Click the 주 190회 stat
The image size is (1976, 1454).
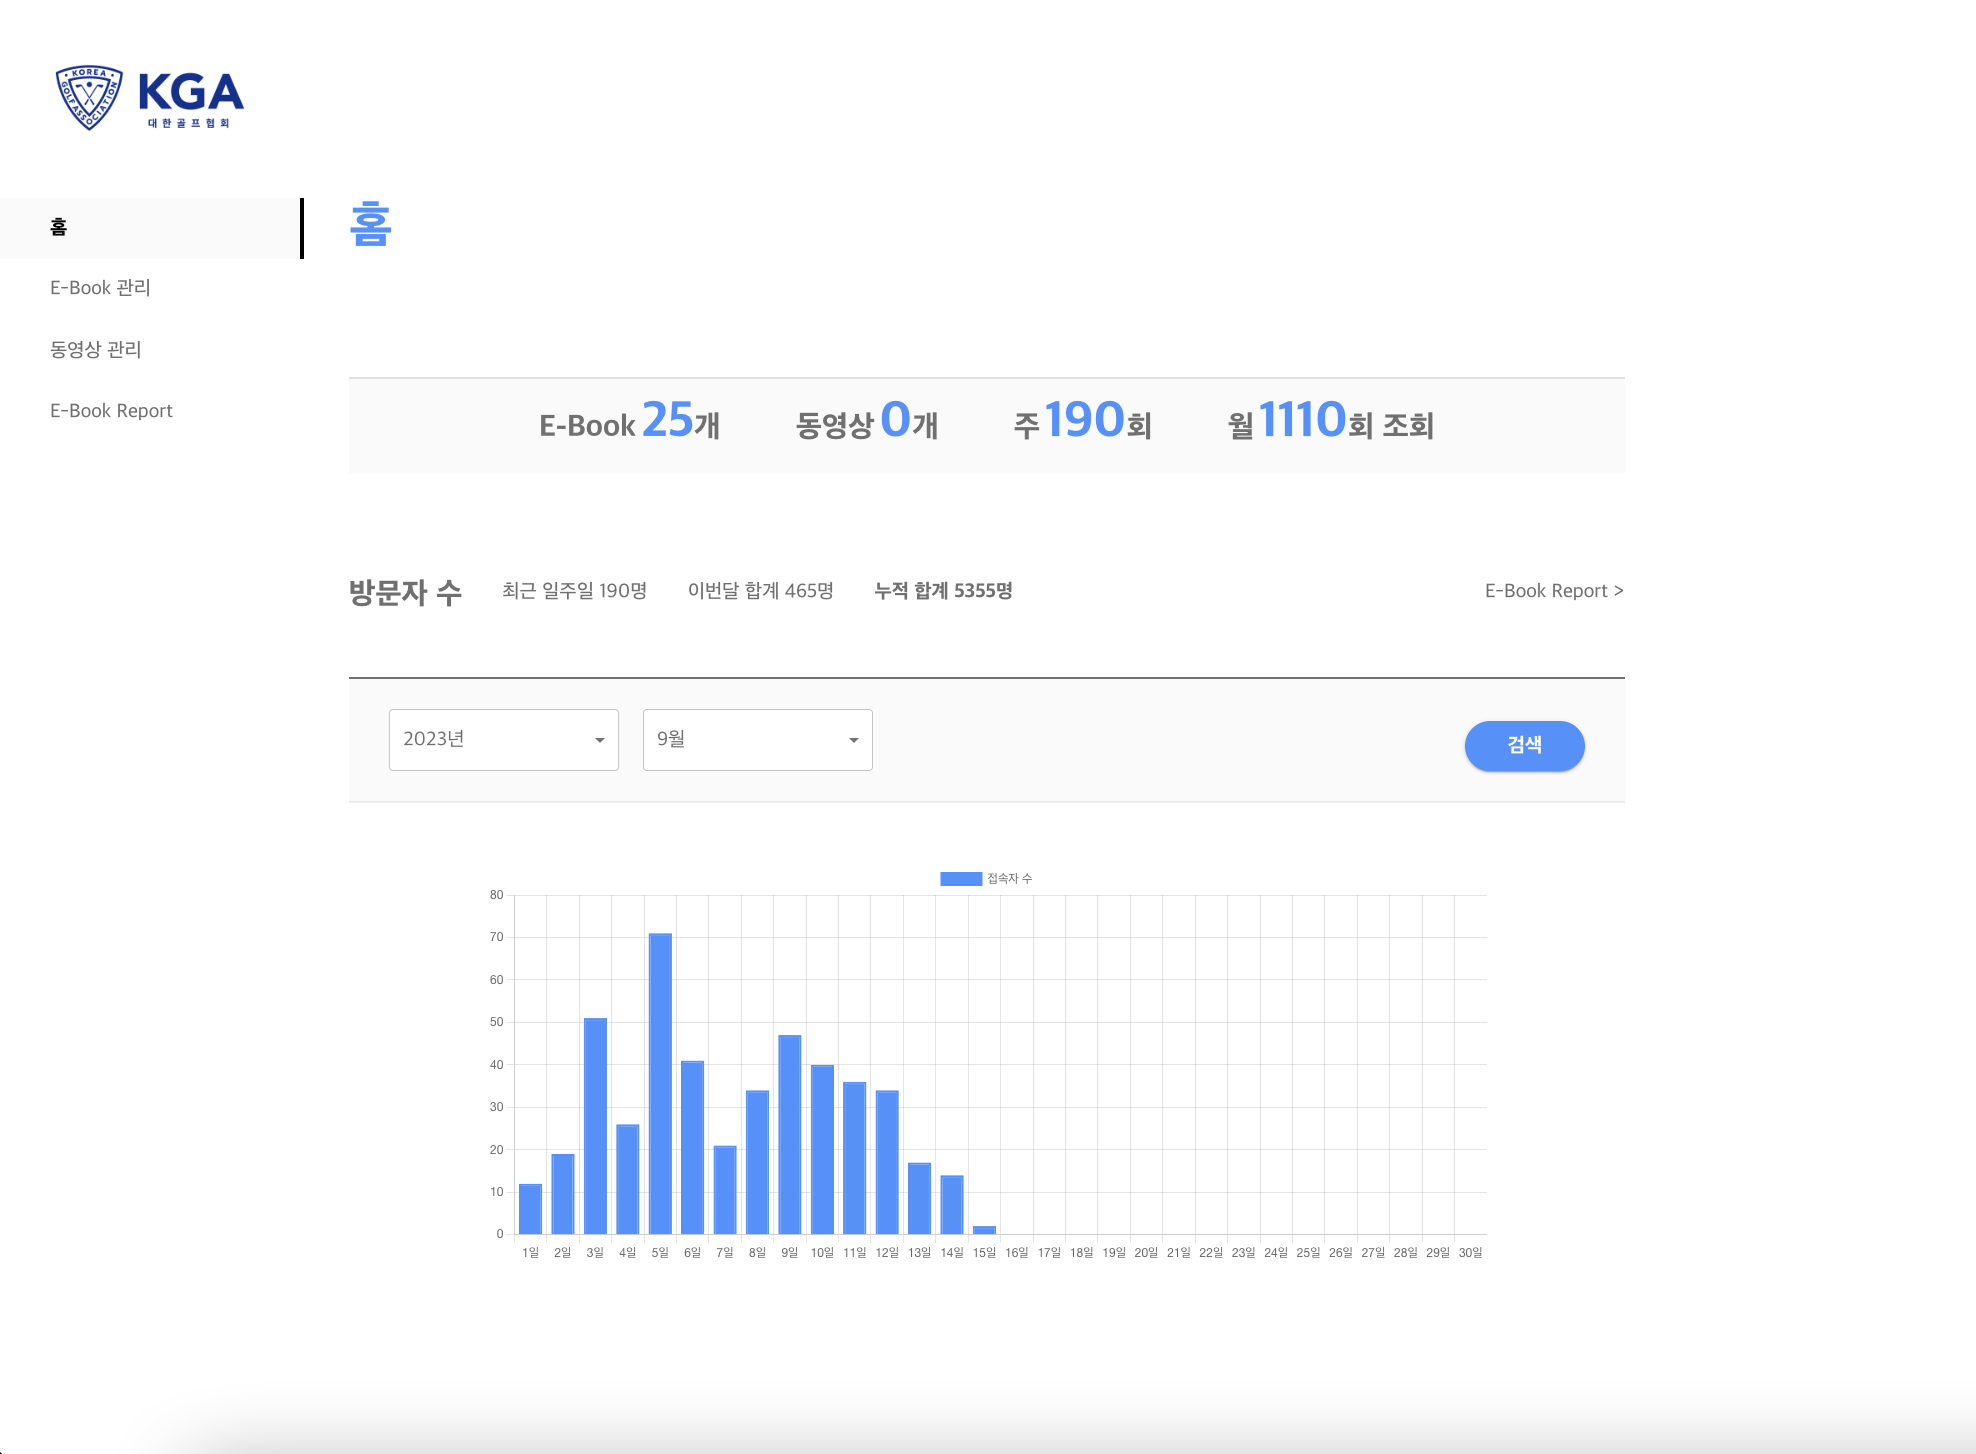(1082, 421)
